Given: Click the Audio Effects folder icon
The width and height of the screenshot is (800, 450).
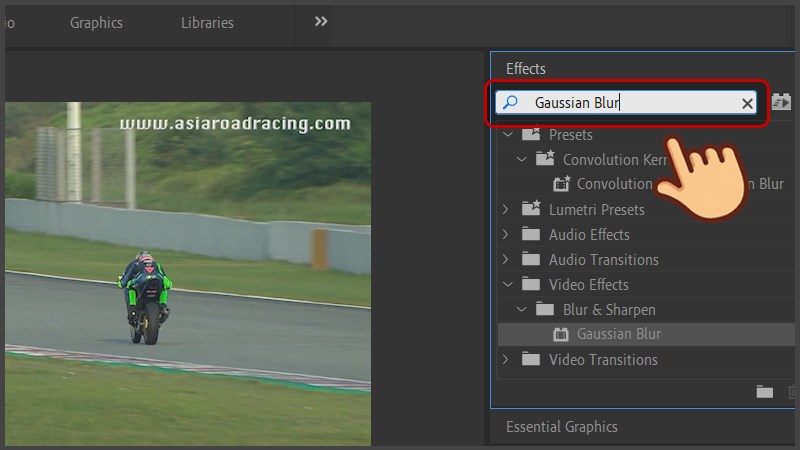Looking at the screenshot, I should pos(531,234).
